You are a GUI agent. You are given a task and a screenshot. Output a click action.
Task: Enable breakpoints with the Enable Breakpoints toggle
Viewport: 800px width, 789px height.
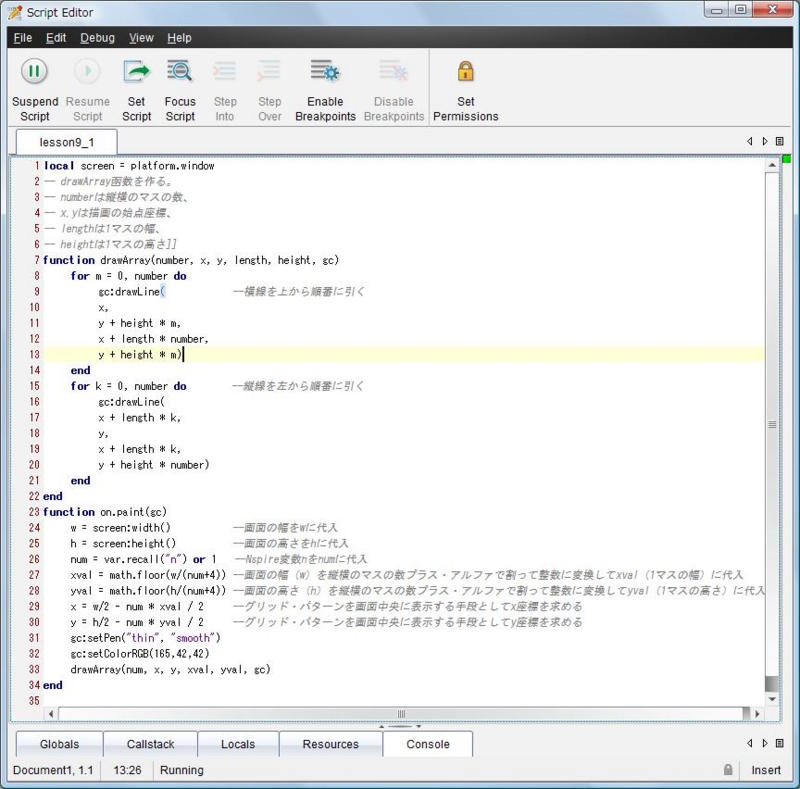[x=325, y=71]
